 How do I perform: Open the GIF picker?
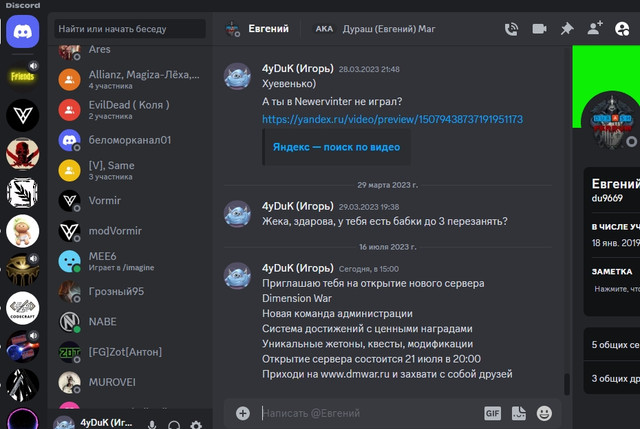(x=492, y=413)
